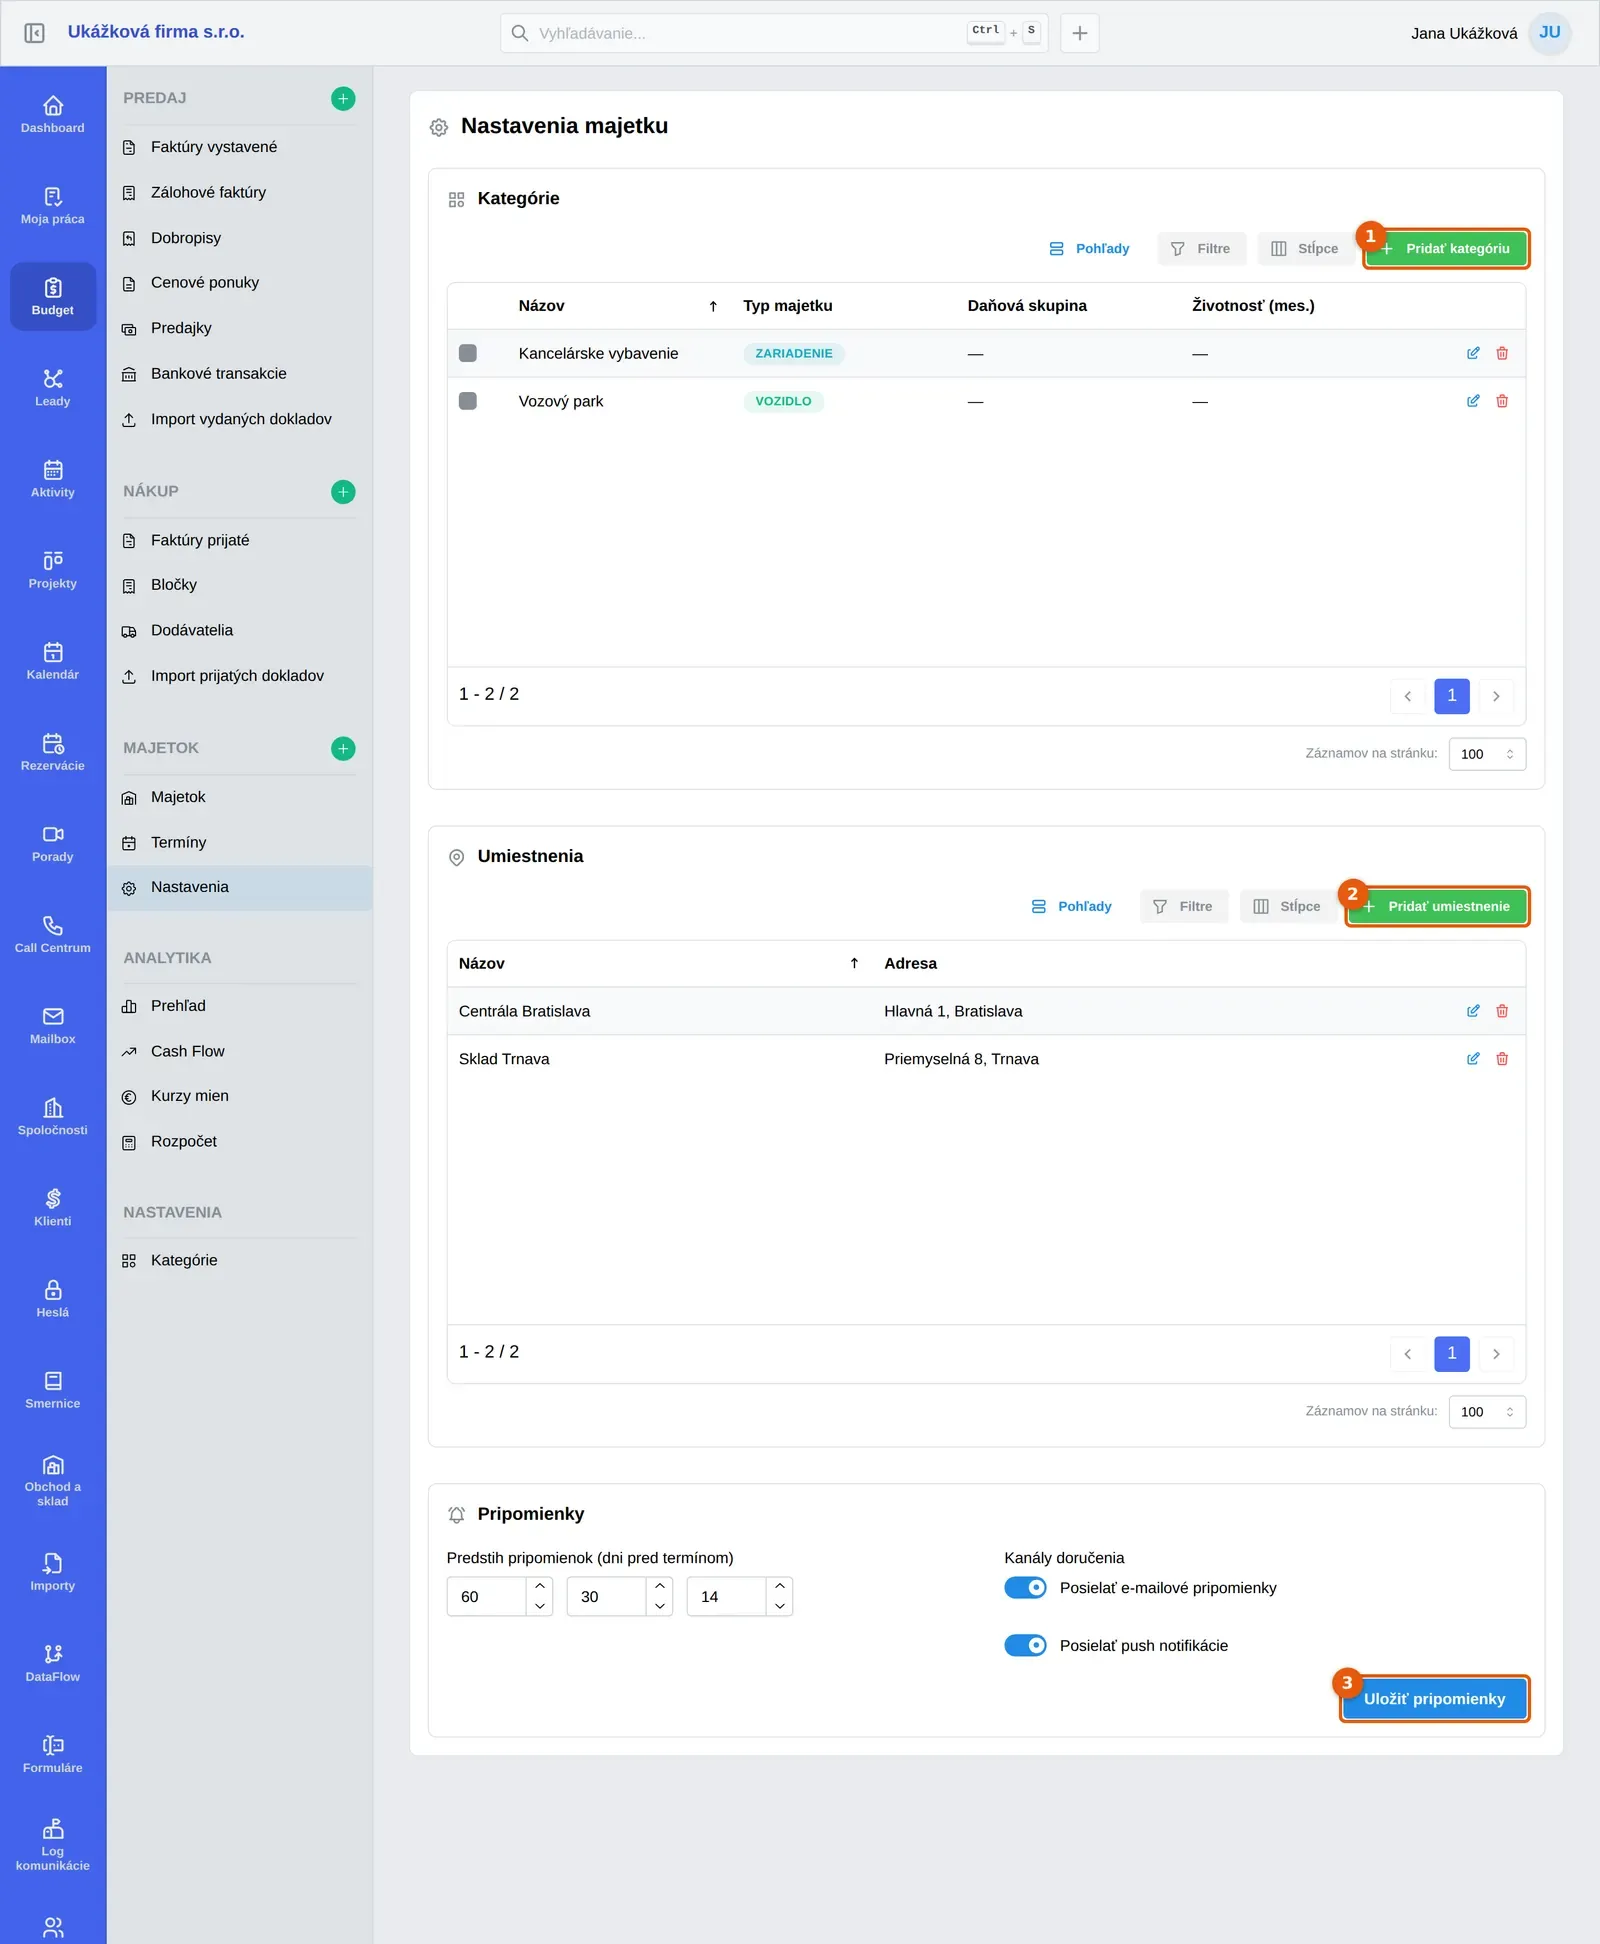Toggle e-mailové pripomienky switch
The image size is (1600, 1944).
[1025, 1588]
